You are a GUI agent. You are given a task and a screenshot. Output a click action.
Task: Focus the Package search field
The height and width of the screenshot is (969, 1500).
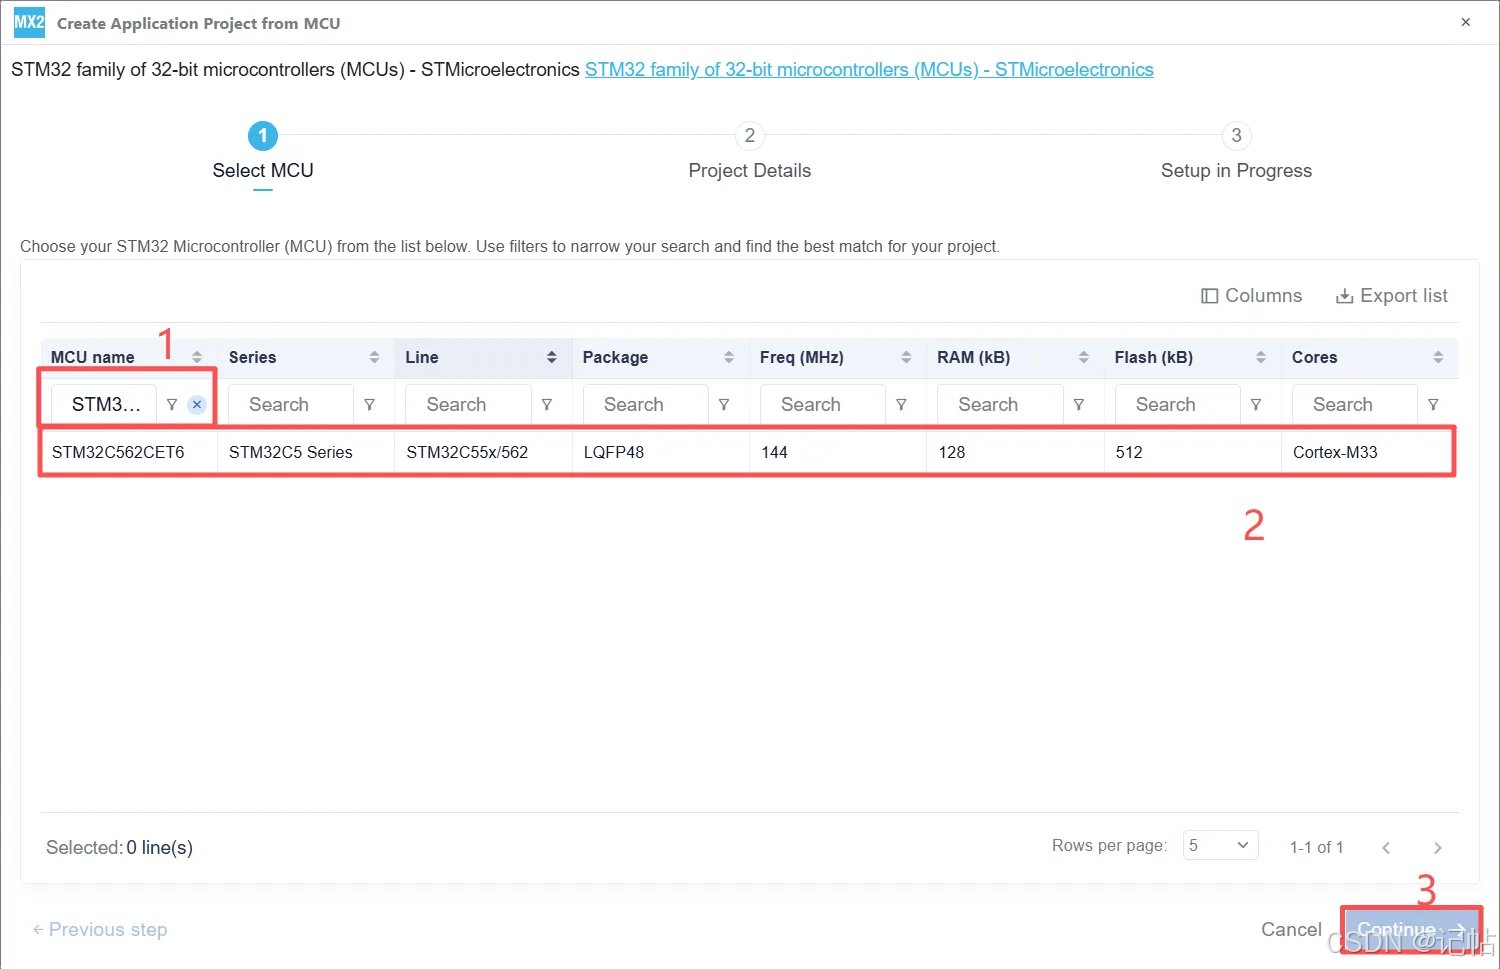[x=645, y=404]
